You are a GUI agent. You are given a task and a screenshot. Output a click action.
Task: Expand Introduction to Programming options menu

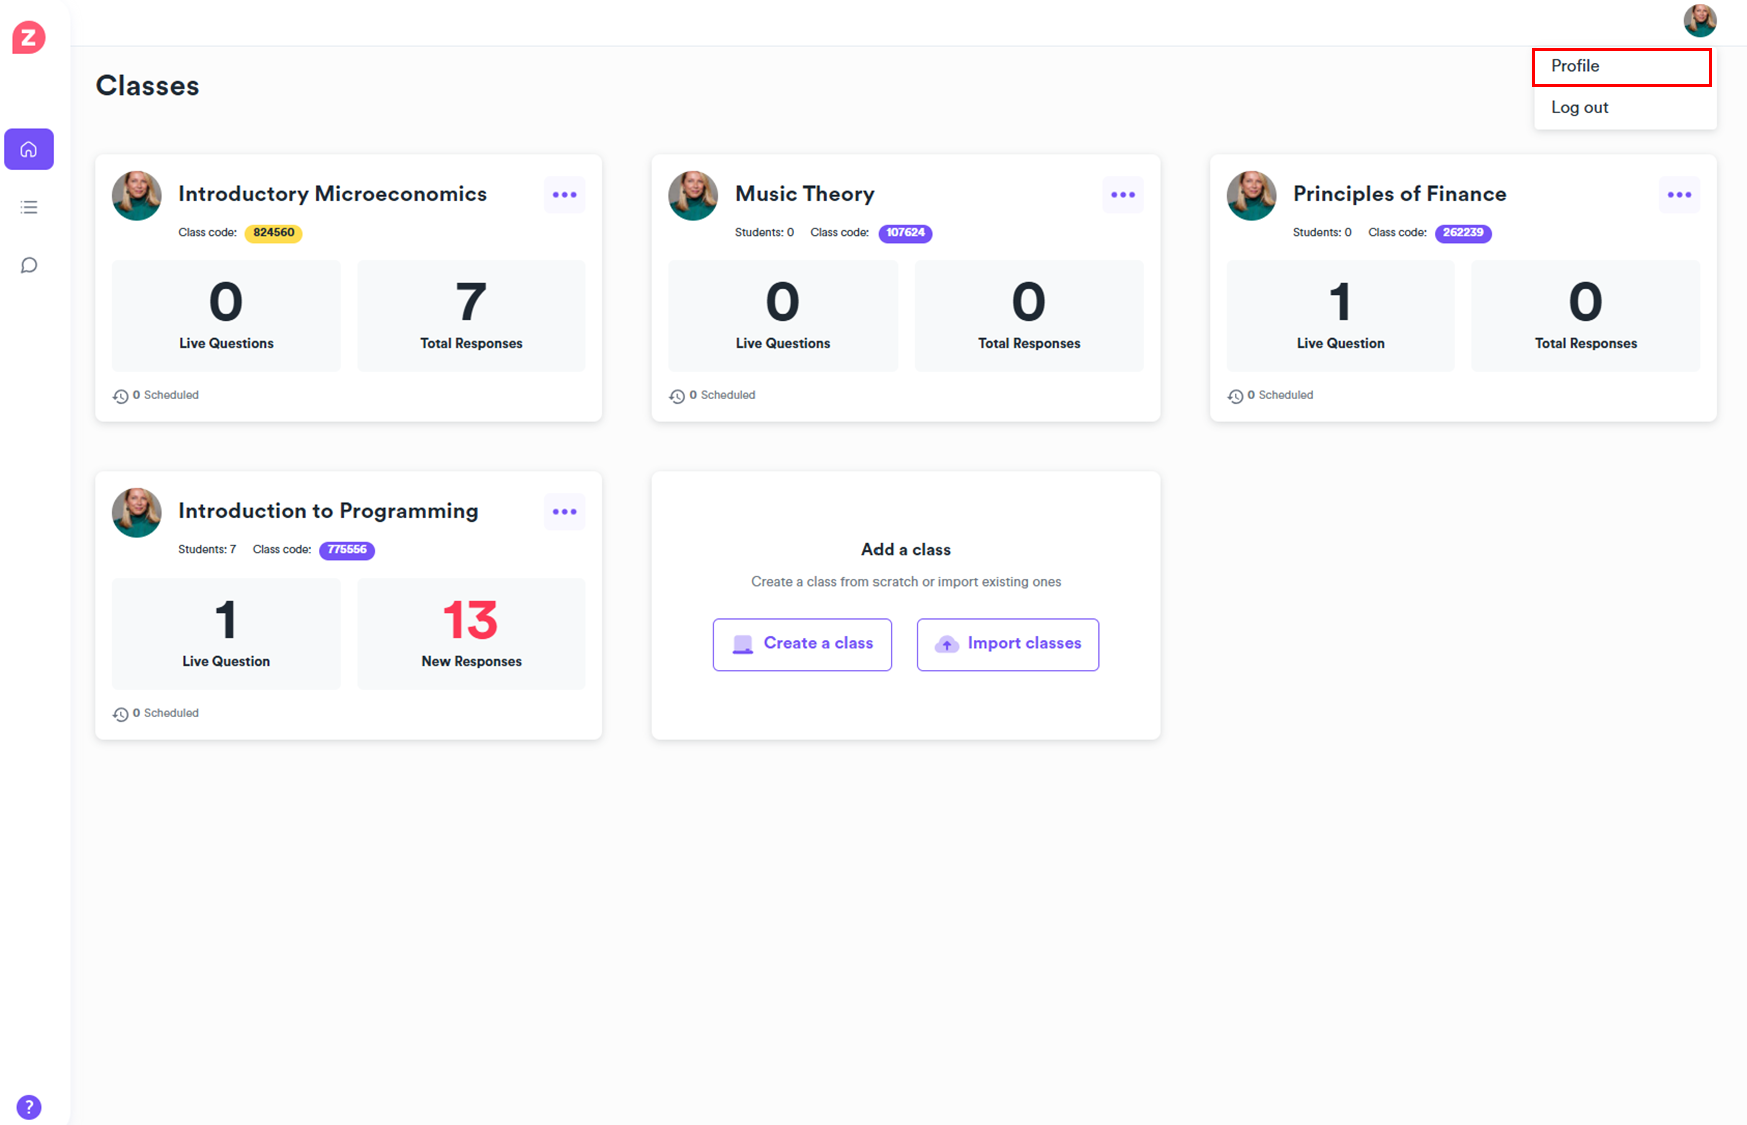(x=564, y=512)
